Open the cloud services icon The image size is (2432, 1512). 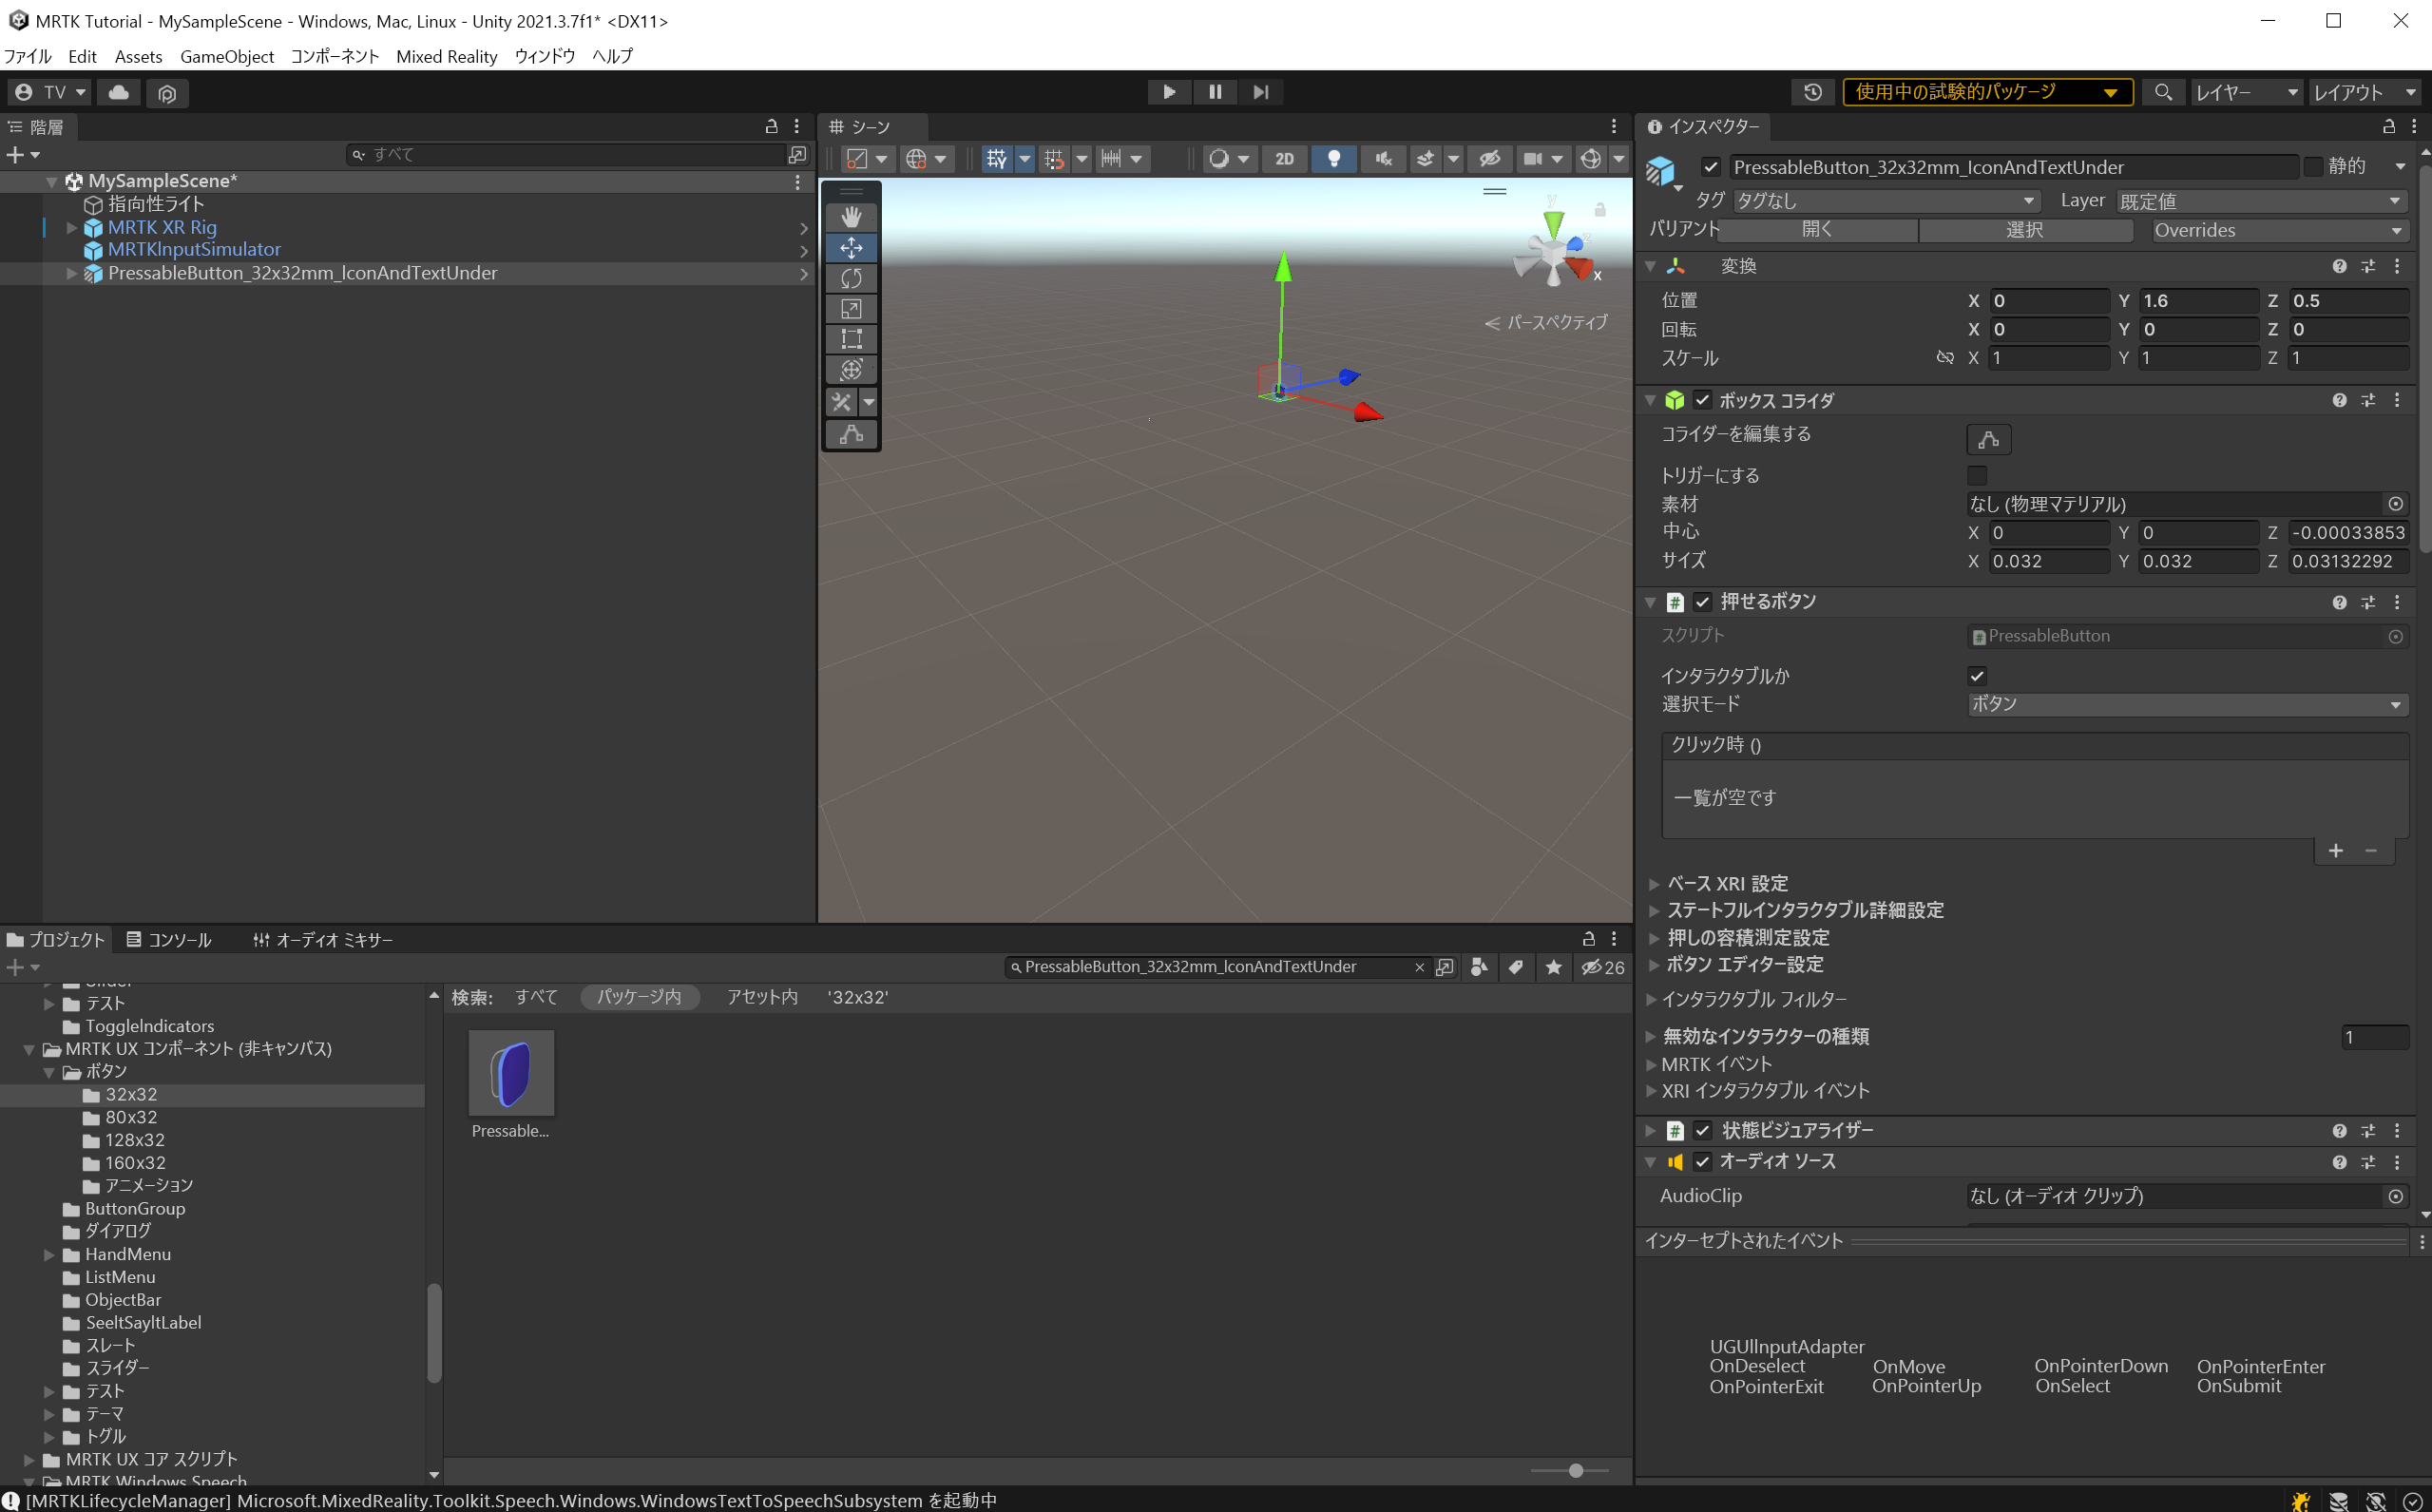coord(119,92)
